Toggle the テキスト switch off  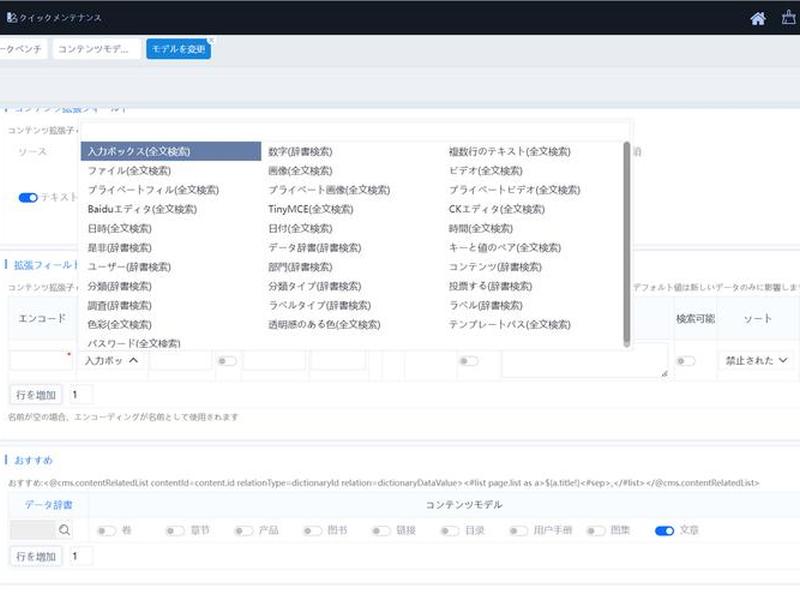point(28,197)
